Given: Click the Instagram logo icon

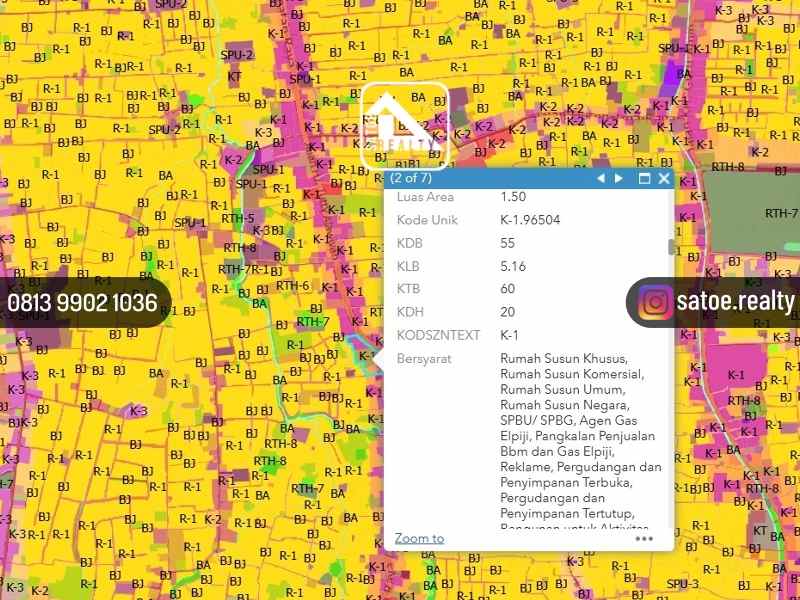Looking at the screenshot, I should [x=656, y=302].
